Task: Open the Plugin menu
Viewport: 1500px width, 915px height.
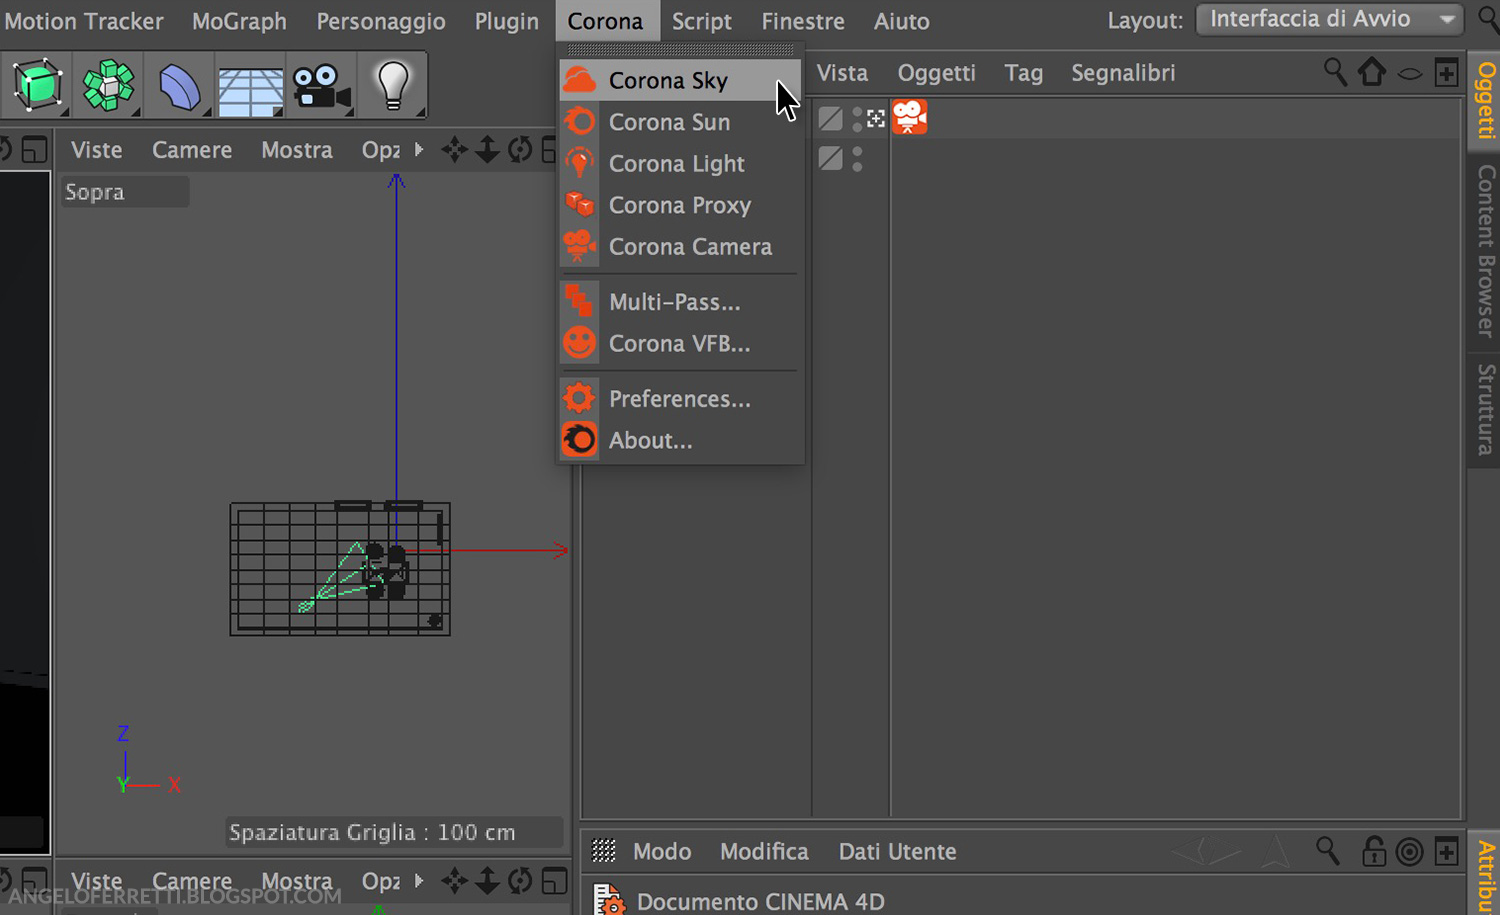Action: (x=507, y=21)
